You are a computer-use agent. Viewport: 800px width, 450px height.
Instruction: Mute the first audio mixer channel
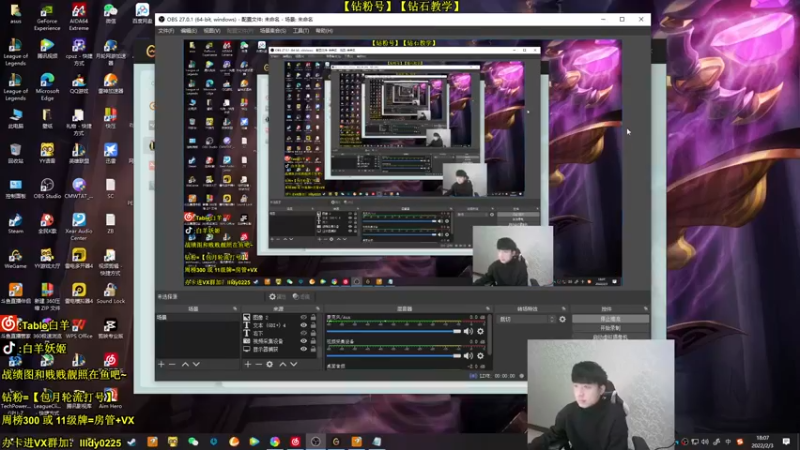click(x=468, y=331)
